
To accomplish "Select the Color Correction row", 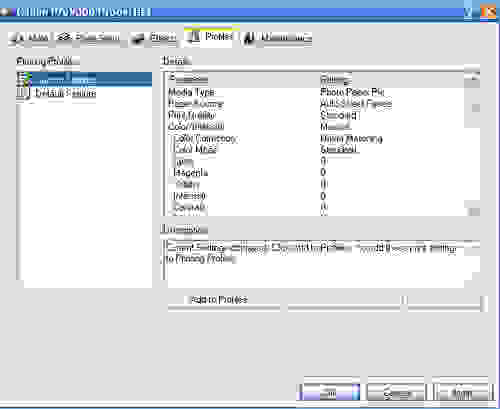I will tap(315, 138).
